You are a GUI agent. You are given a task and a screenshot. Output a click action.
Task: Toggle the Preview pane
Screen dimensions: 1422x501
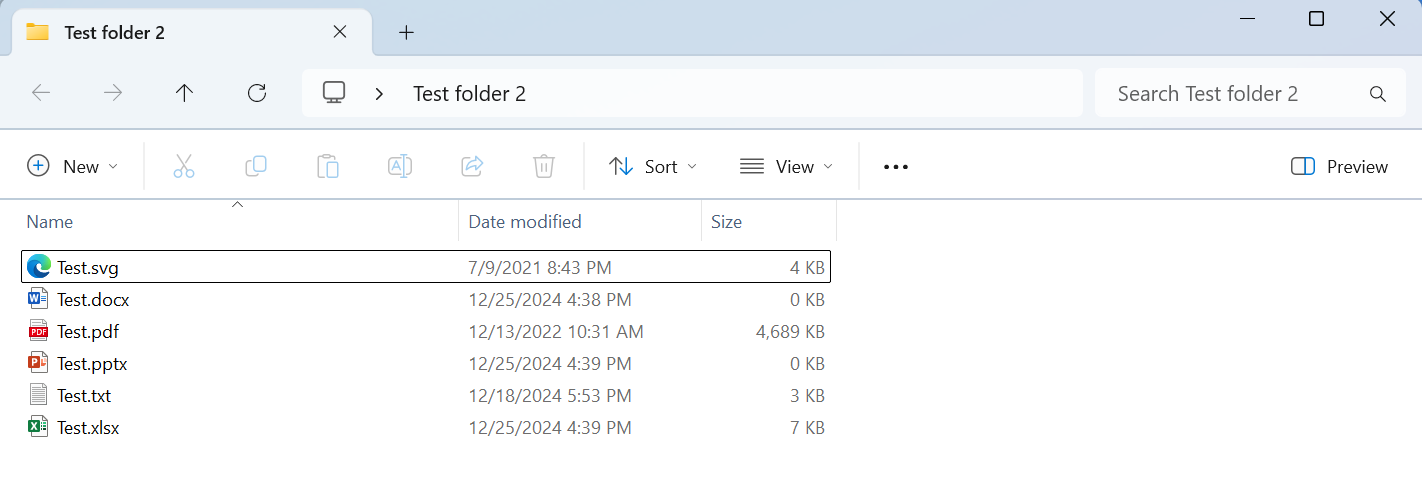tap(1339, 167)
